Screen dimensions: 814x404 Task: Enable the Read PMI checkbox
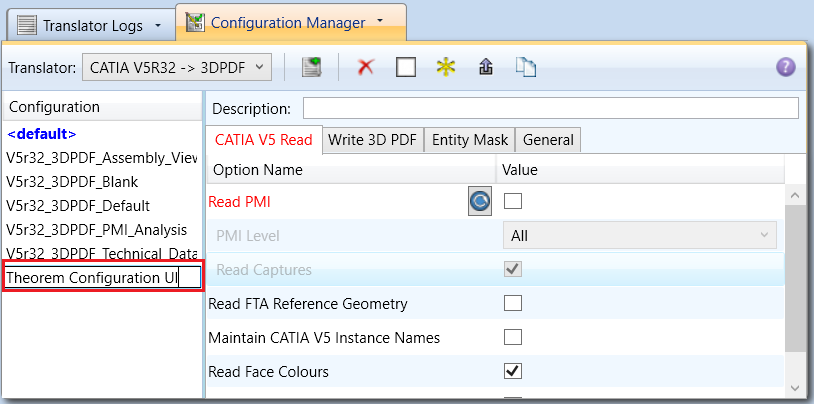pos(513,201)
